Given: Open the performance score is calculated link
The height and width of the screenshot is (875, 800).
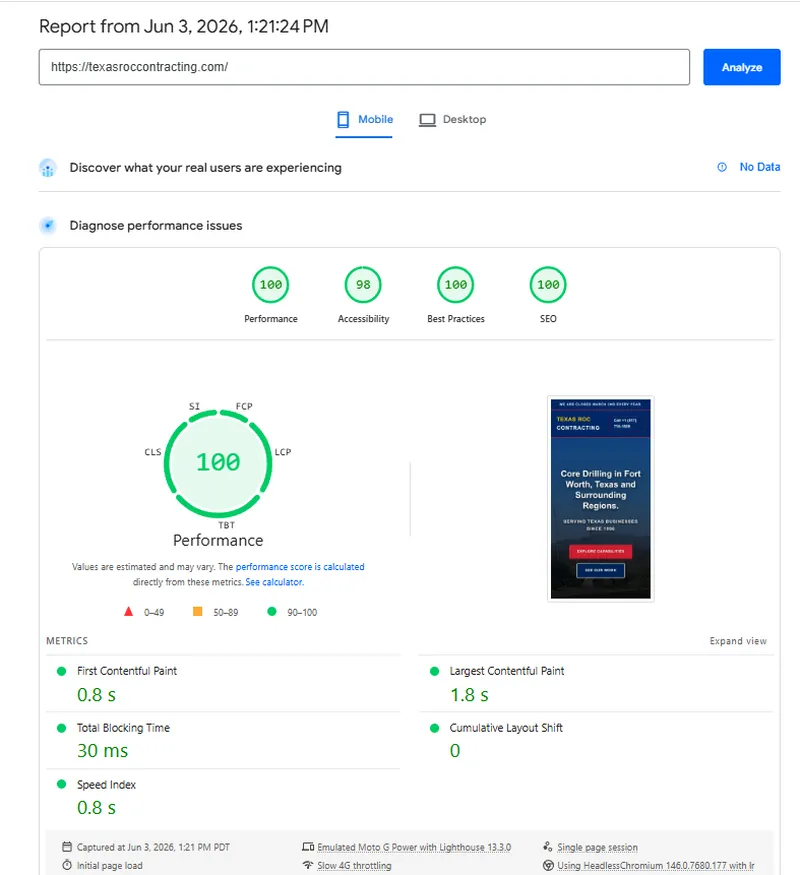Looking at the screenshot, I should pos(300,567).
